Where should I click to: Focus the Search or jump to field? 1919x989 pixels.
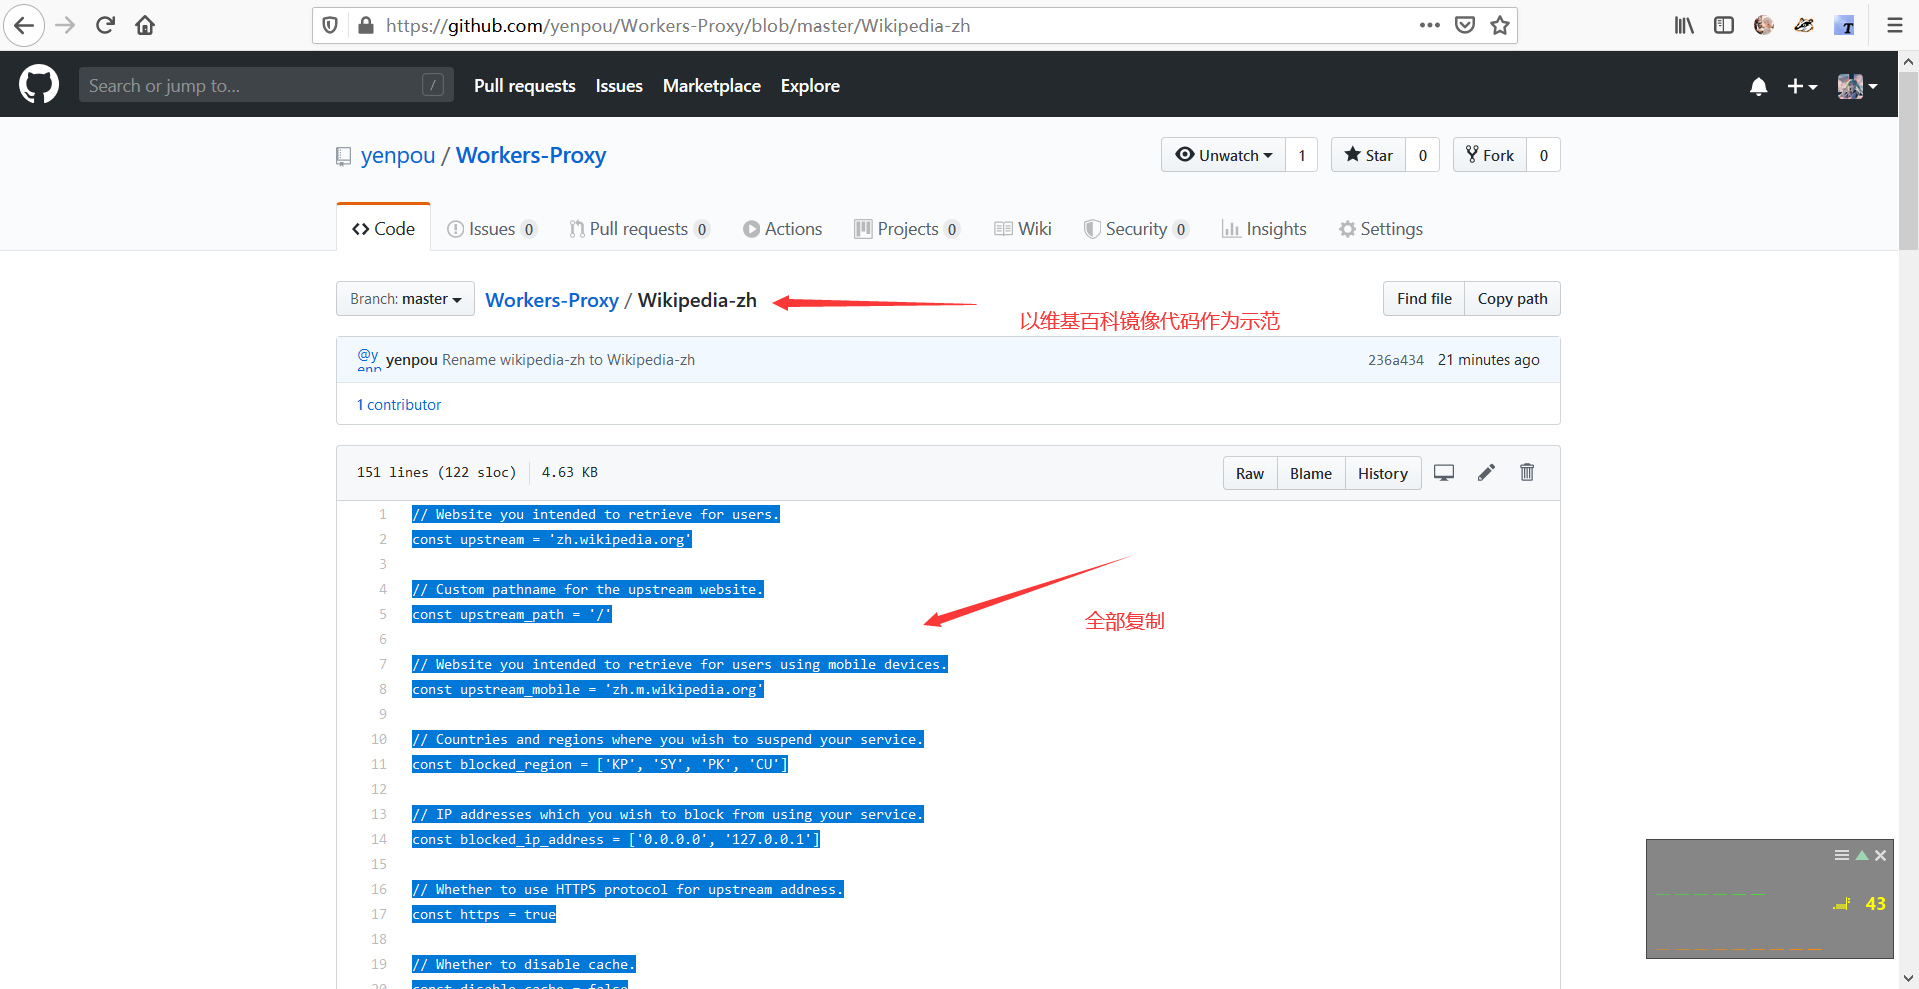click(266, 85)
